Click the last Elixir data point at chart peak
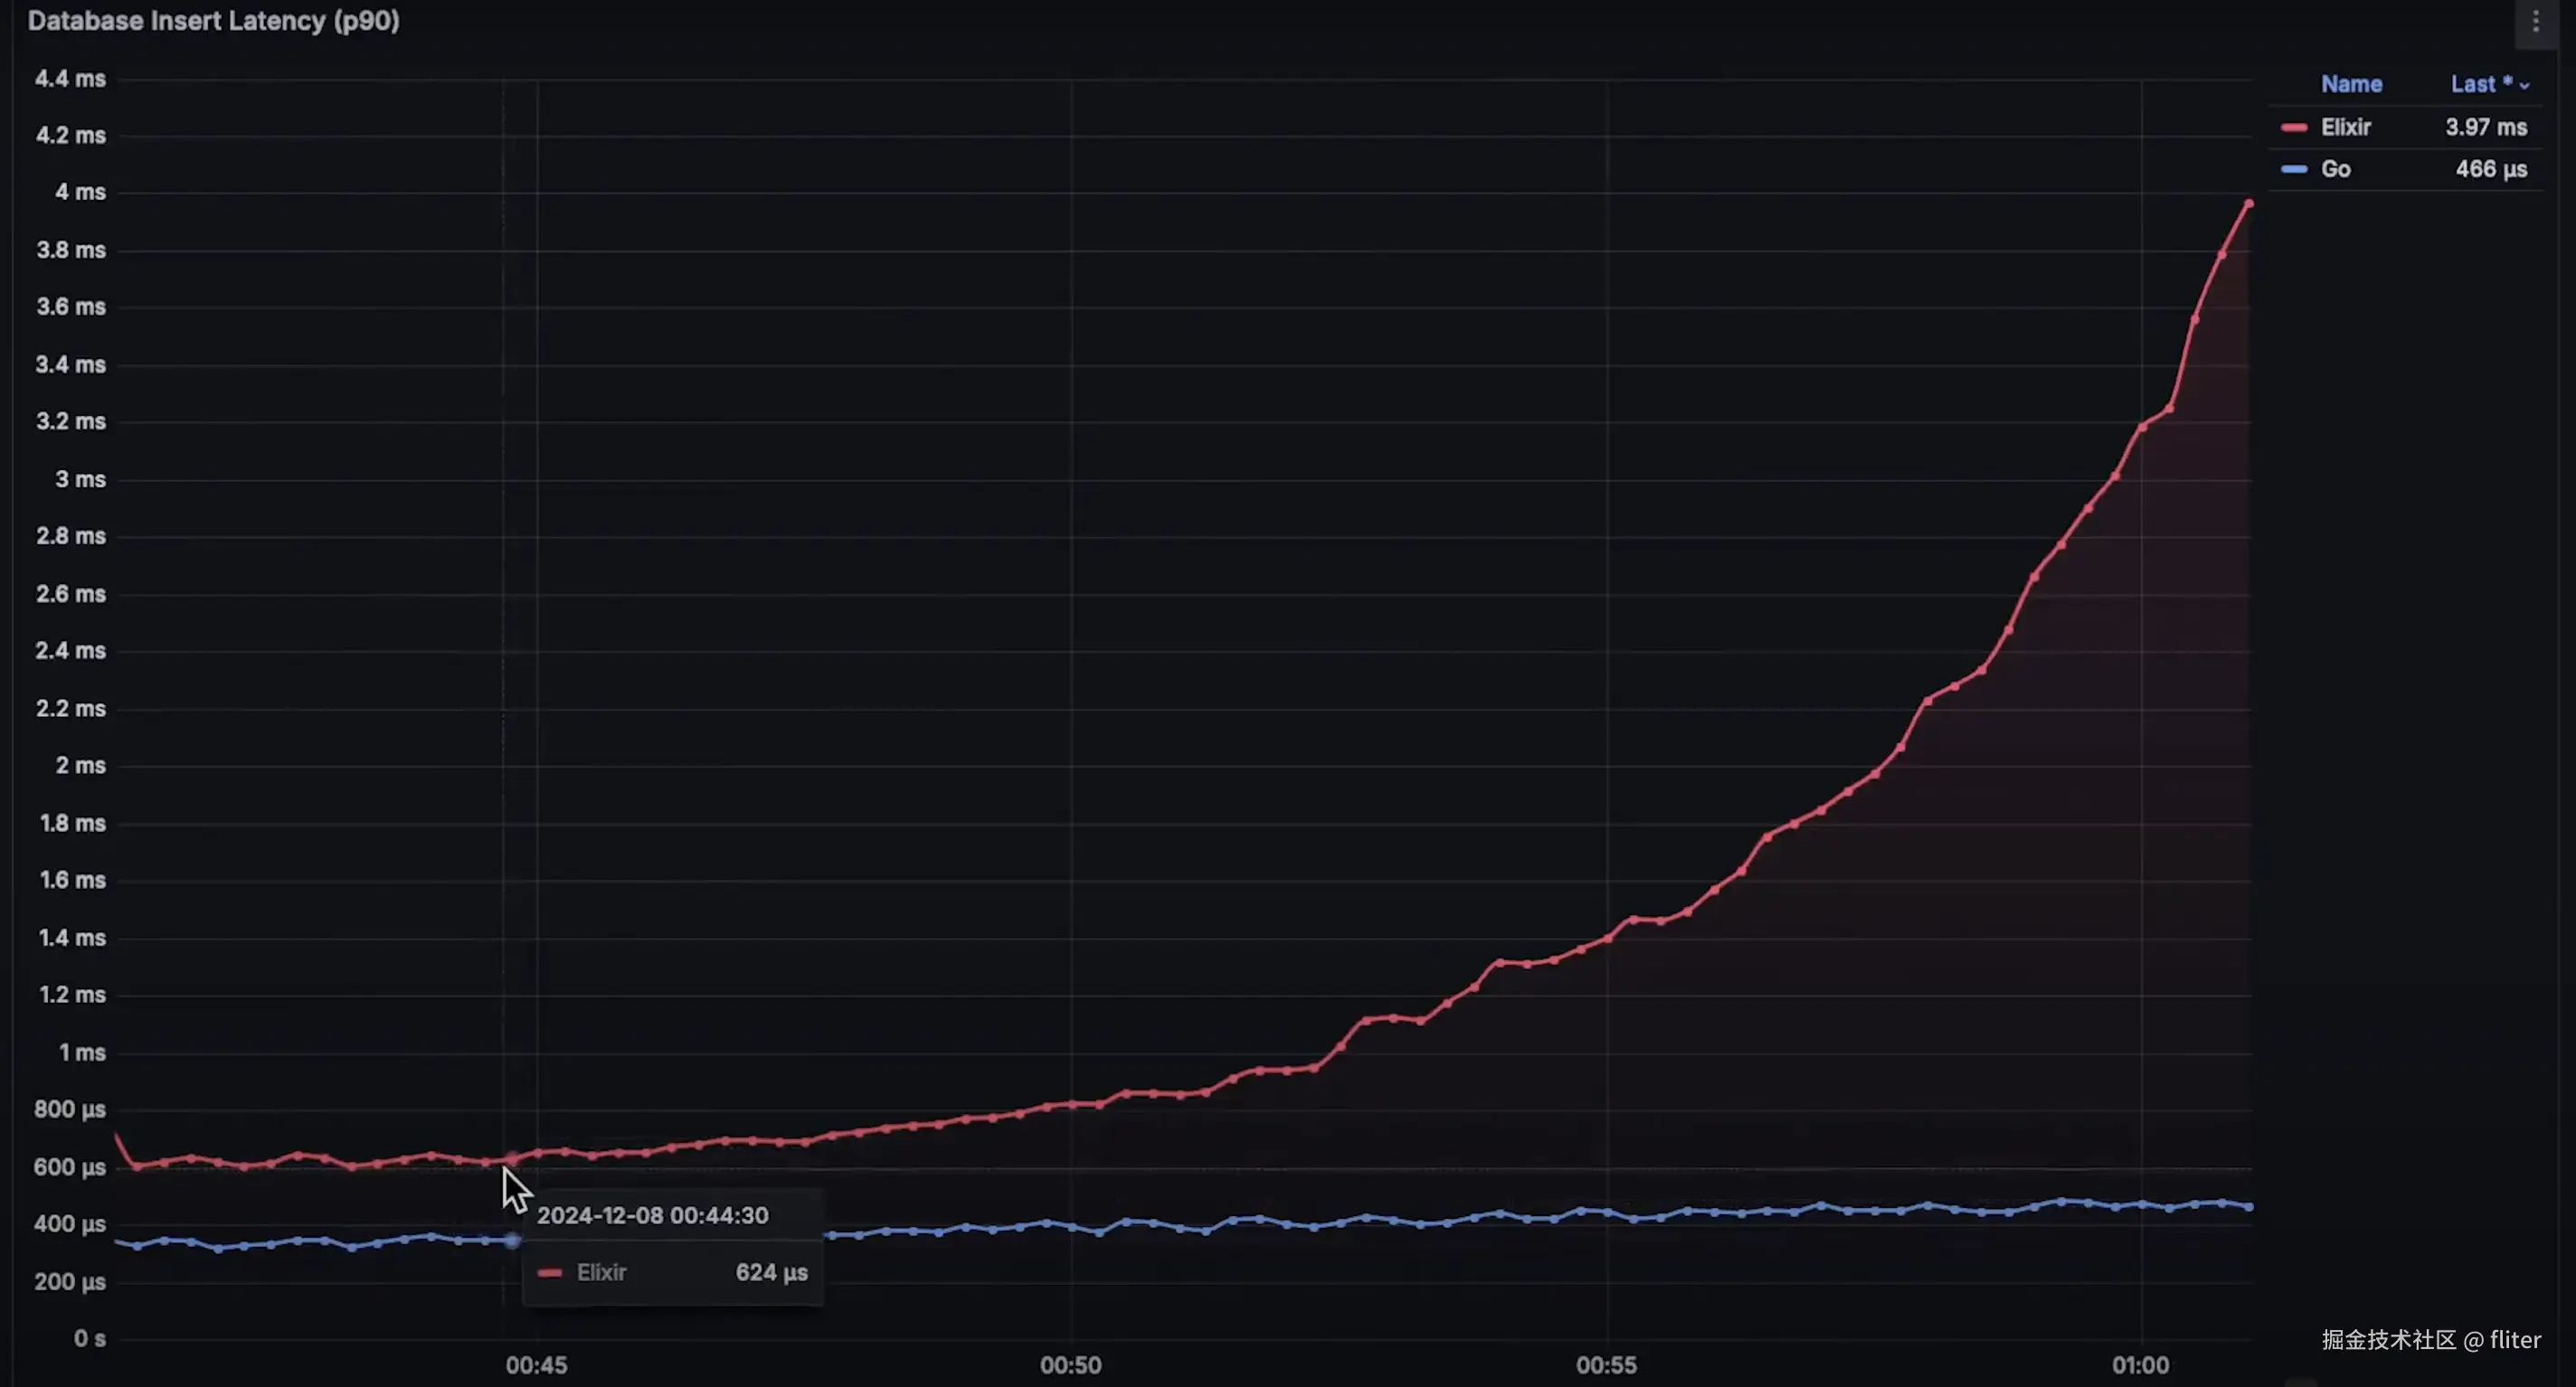This screenshot has width=2576, height=1387. click(2249, 204)
